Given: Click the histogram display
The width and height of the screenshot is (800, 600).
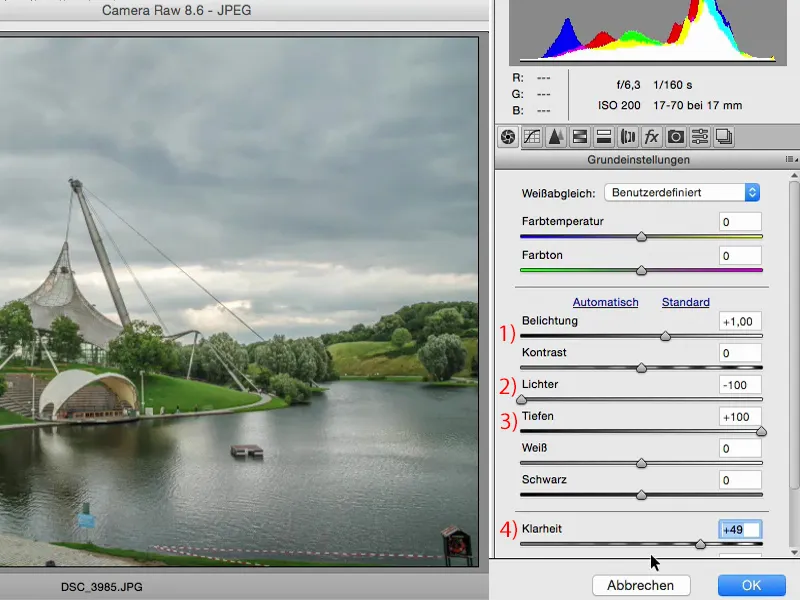Looking at the screenshot, I should point(648,32).
